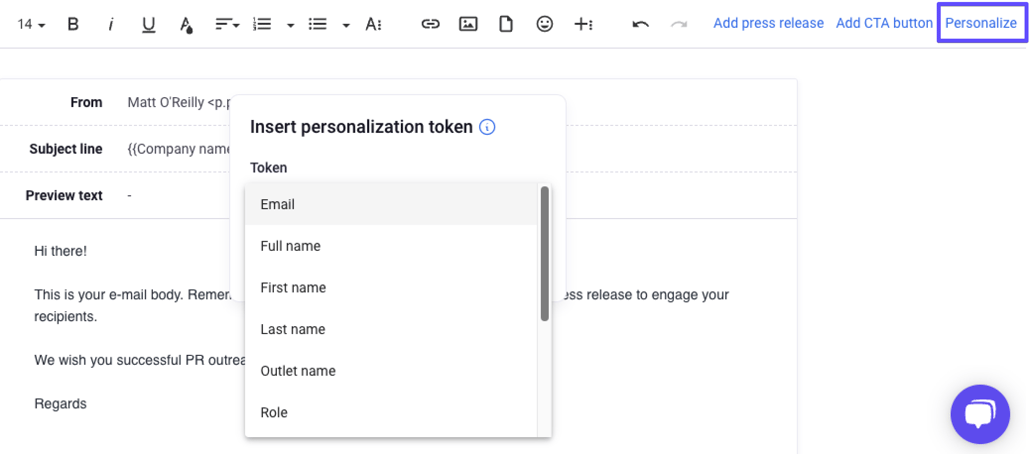Click the 'Regards' closing text
This screenshot has height=454, width=1032.
click(60, 403)
